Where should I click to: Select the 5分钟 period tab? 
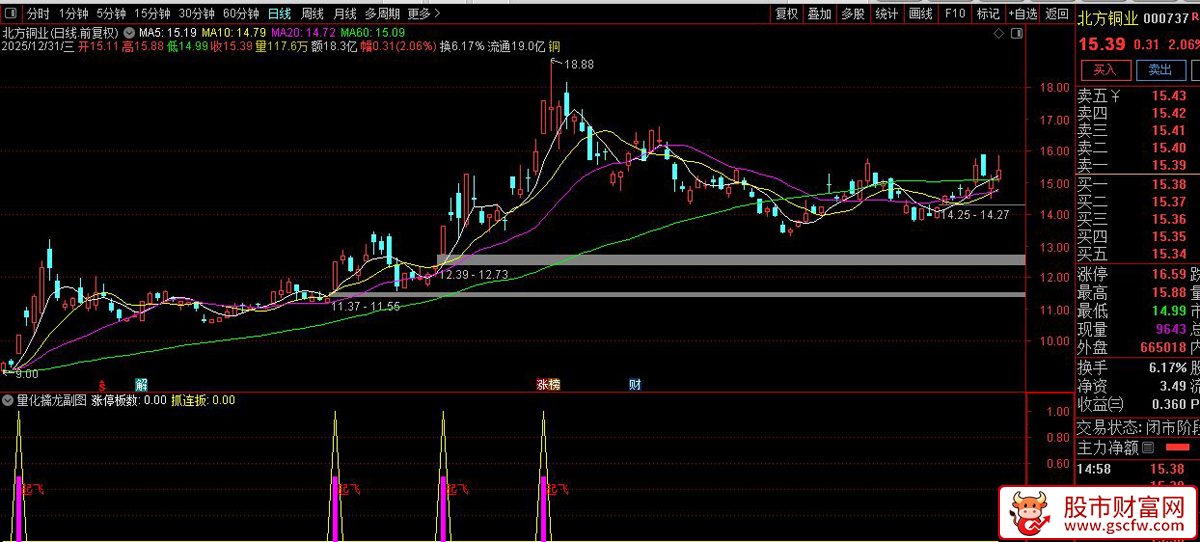[x=112, y=14]
